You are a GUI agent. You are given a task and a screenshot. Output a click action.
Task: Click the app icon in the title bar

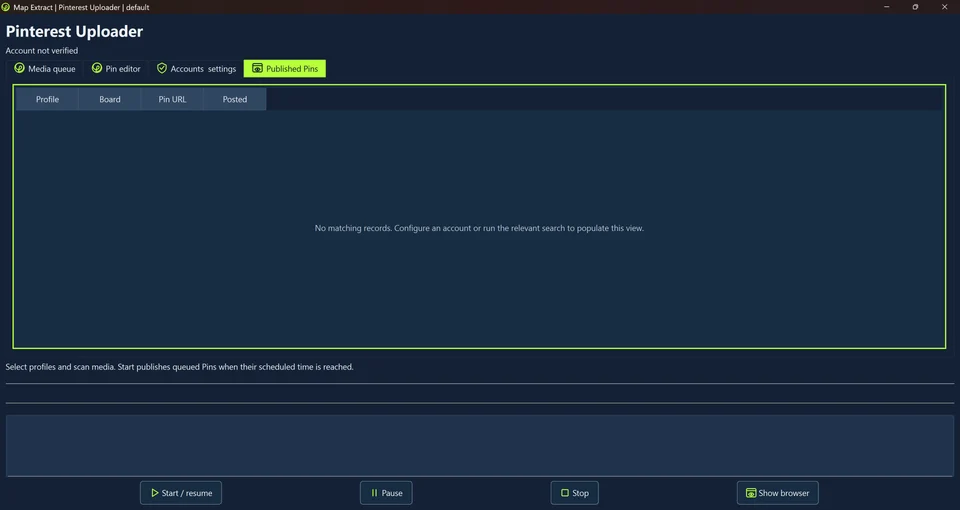[x=6, y=7]
